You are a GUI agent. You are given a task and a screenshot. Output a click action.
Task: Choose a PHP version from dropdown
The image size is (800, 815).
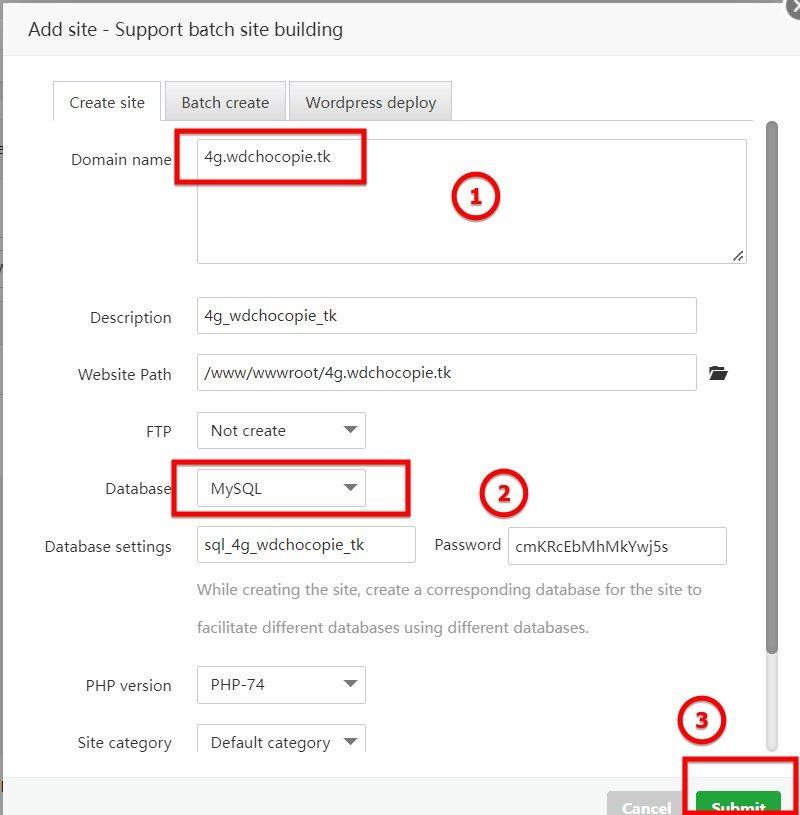[281, 685]
